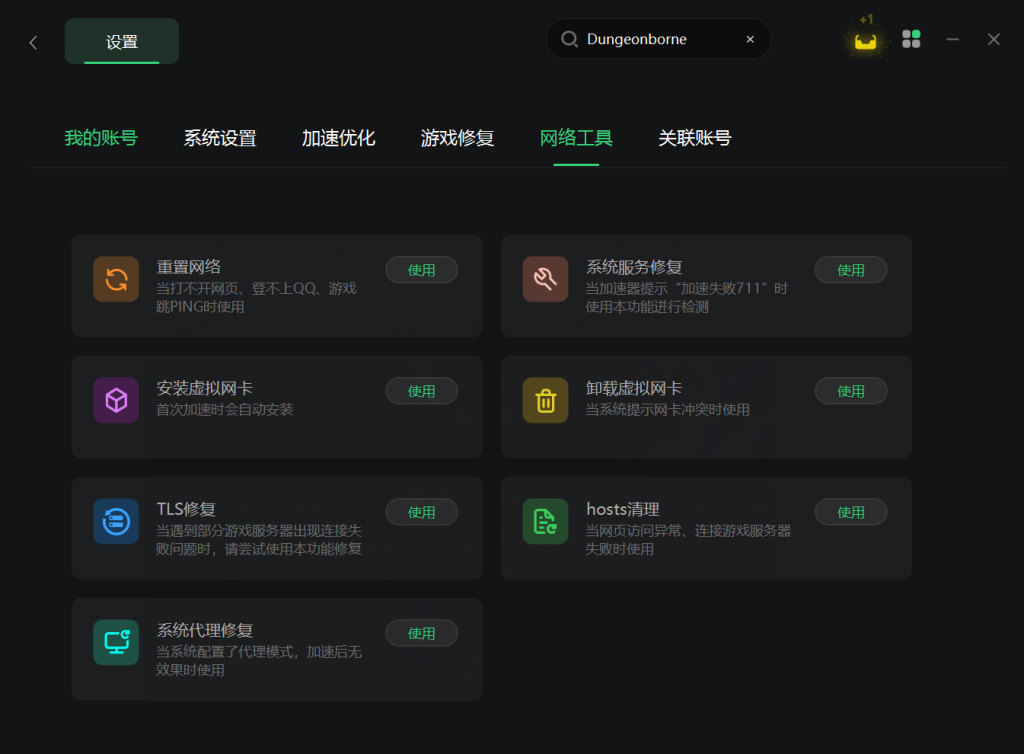
Task: Click the 重置网络 title text
Action: (189, 266)
